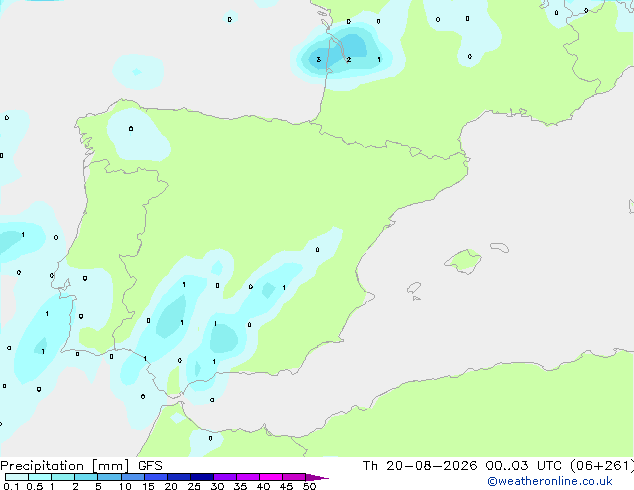Click the "45" legend label
The image size is (634, 490).
(x=286, y=486)
